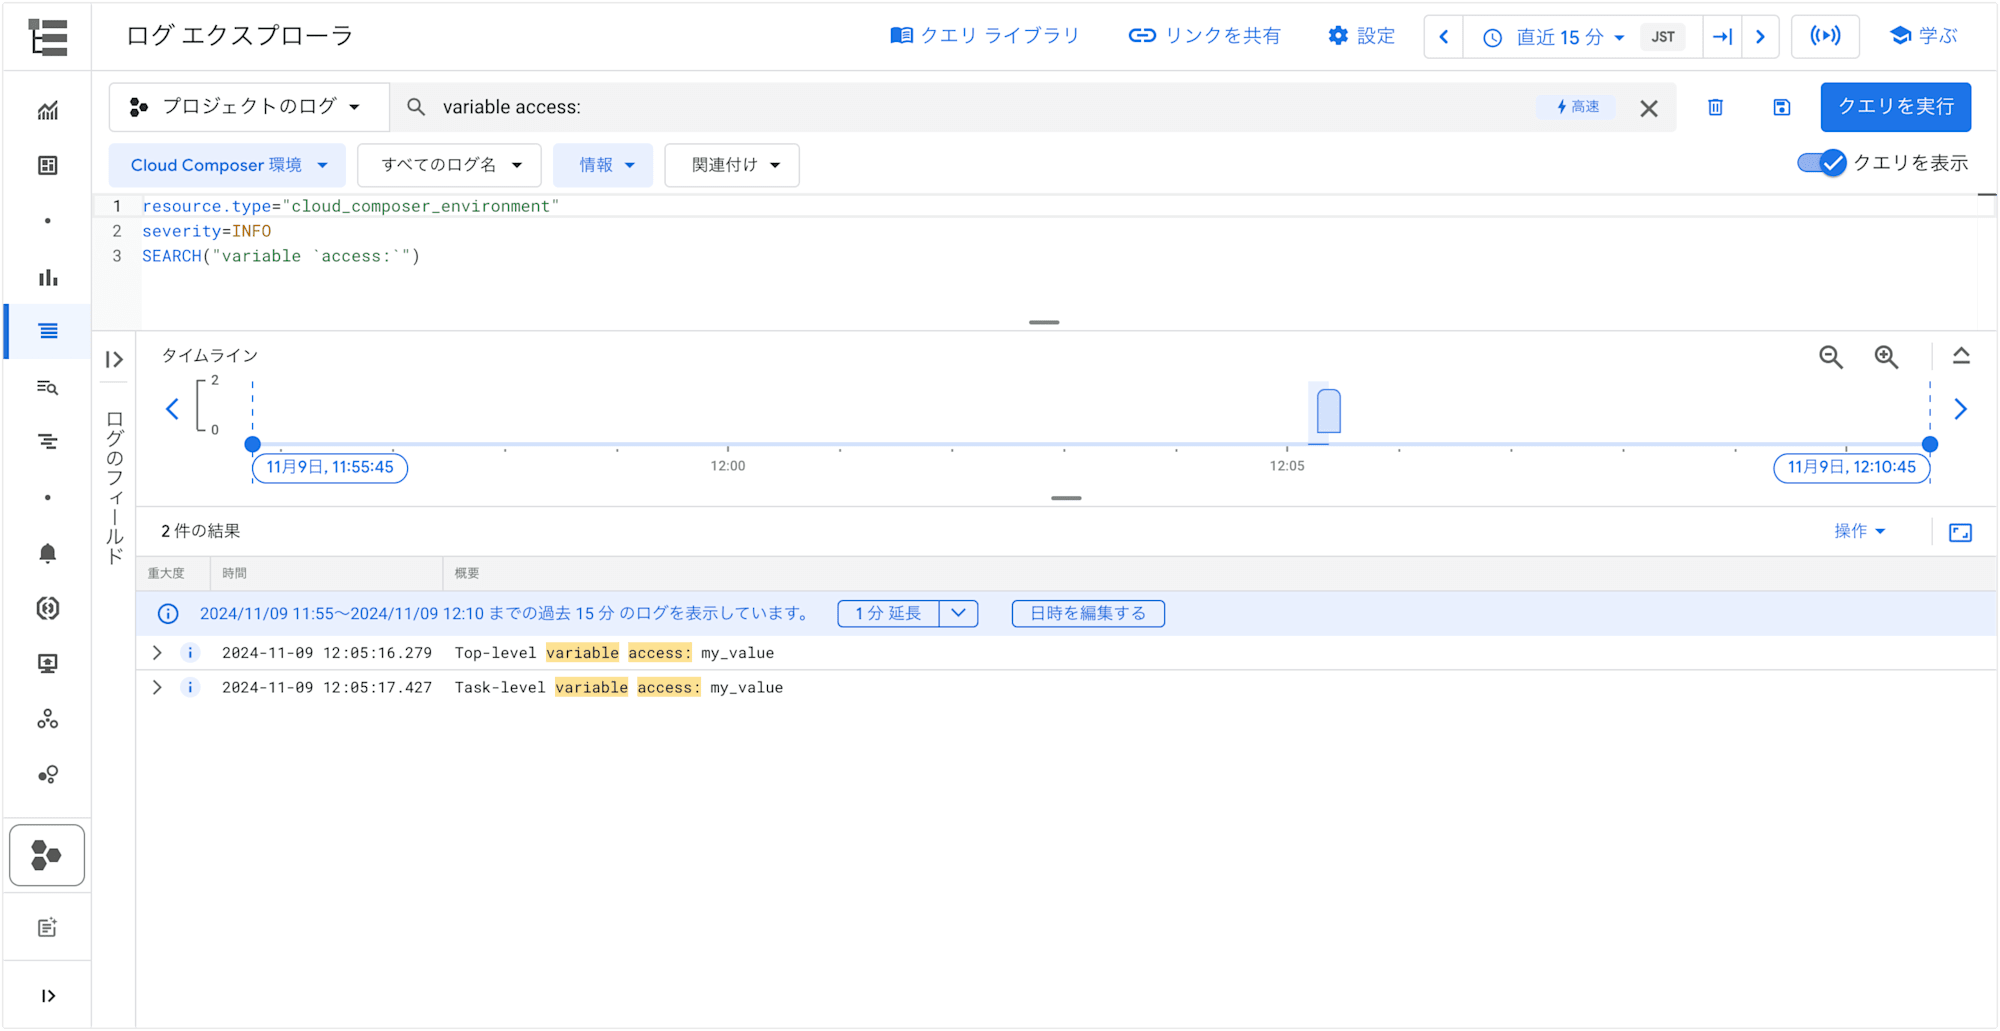Open the すべてのログ名 dropdown
Viewport: 2000px width, 1031px height.
pos(450,165)
